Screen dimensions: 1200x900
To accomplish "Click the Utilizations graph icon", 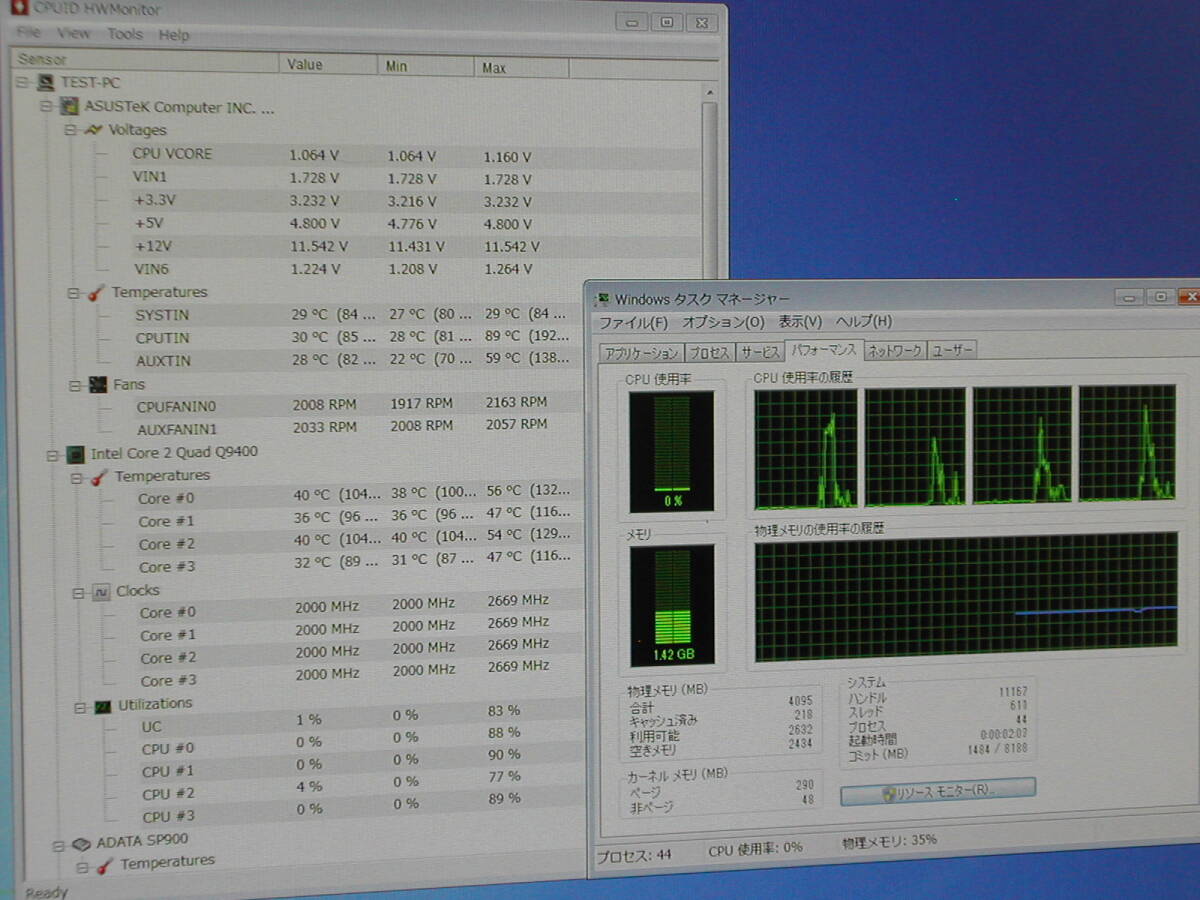I will (x=103, y=705).
